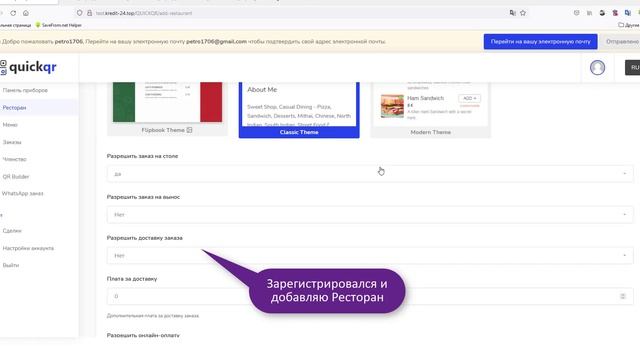Open QR Builder in the sidebar
Image resolution: width=640 pixels, height=360 pixels.
(x=16, y=177)
